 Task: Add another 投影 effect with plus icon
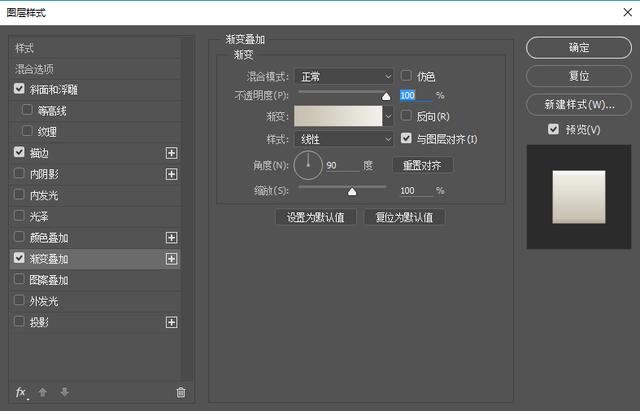point(171,322)
